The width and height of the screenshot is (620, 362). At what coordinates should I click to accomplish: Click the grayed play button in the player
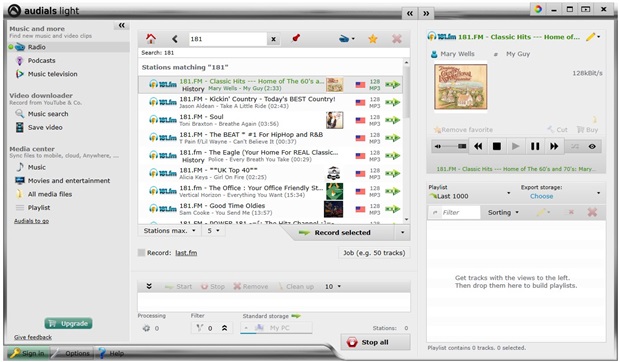point(516,146)
